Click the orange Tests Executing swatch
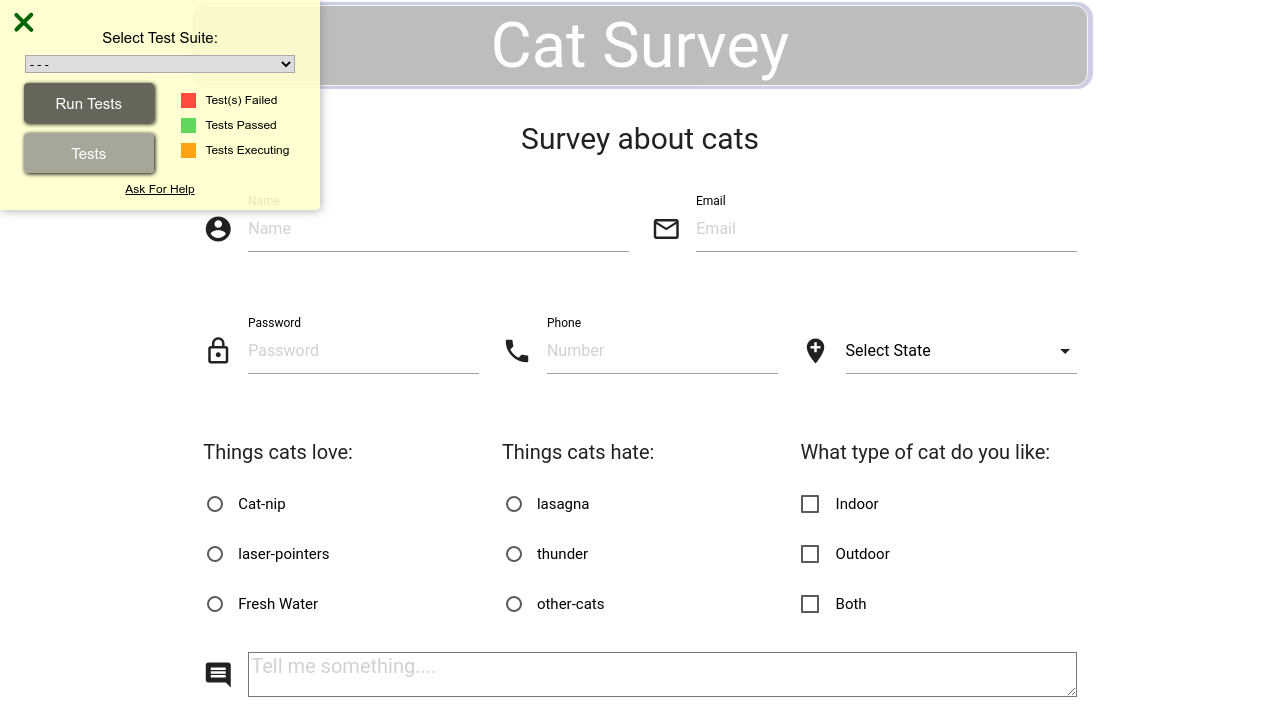Screen dimensions: 1280x720 188,150
